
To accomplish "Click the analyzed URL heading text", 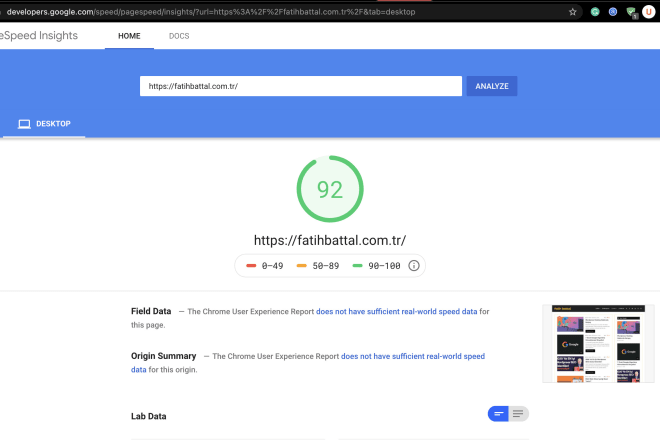I will (330, 240).
